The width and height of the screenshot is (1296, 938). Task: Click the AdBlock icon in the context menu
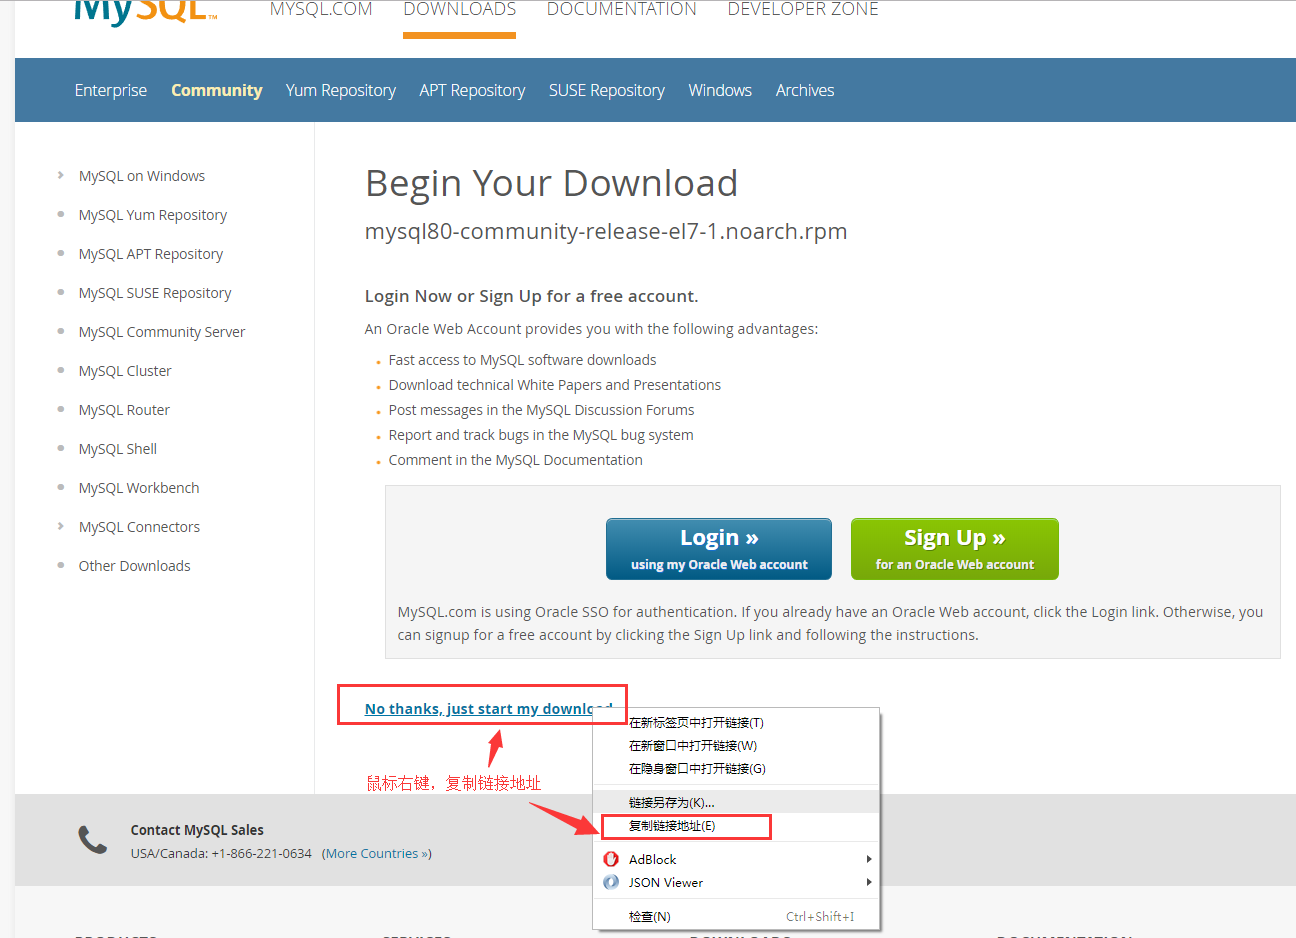coord(611,859)
